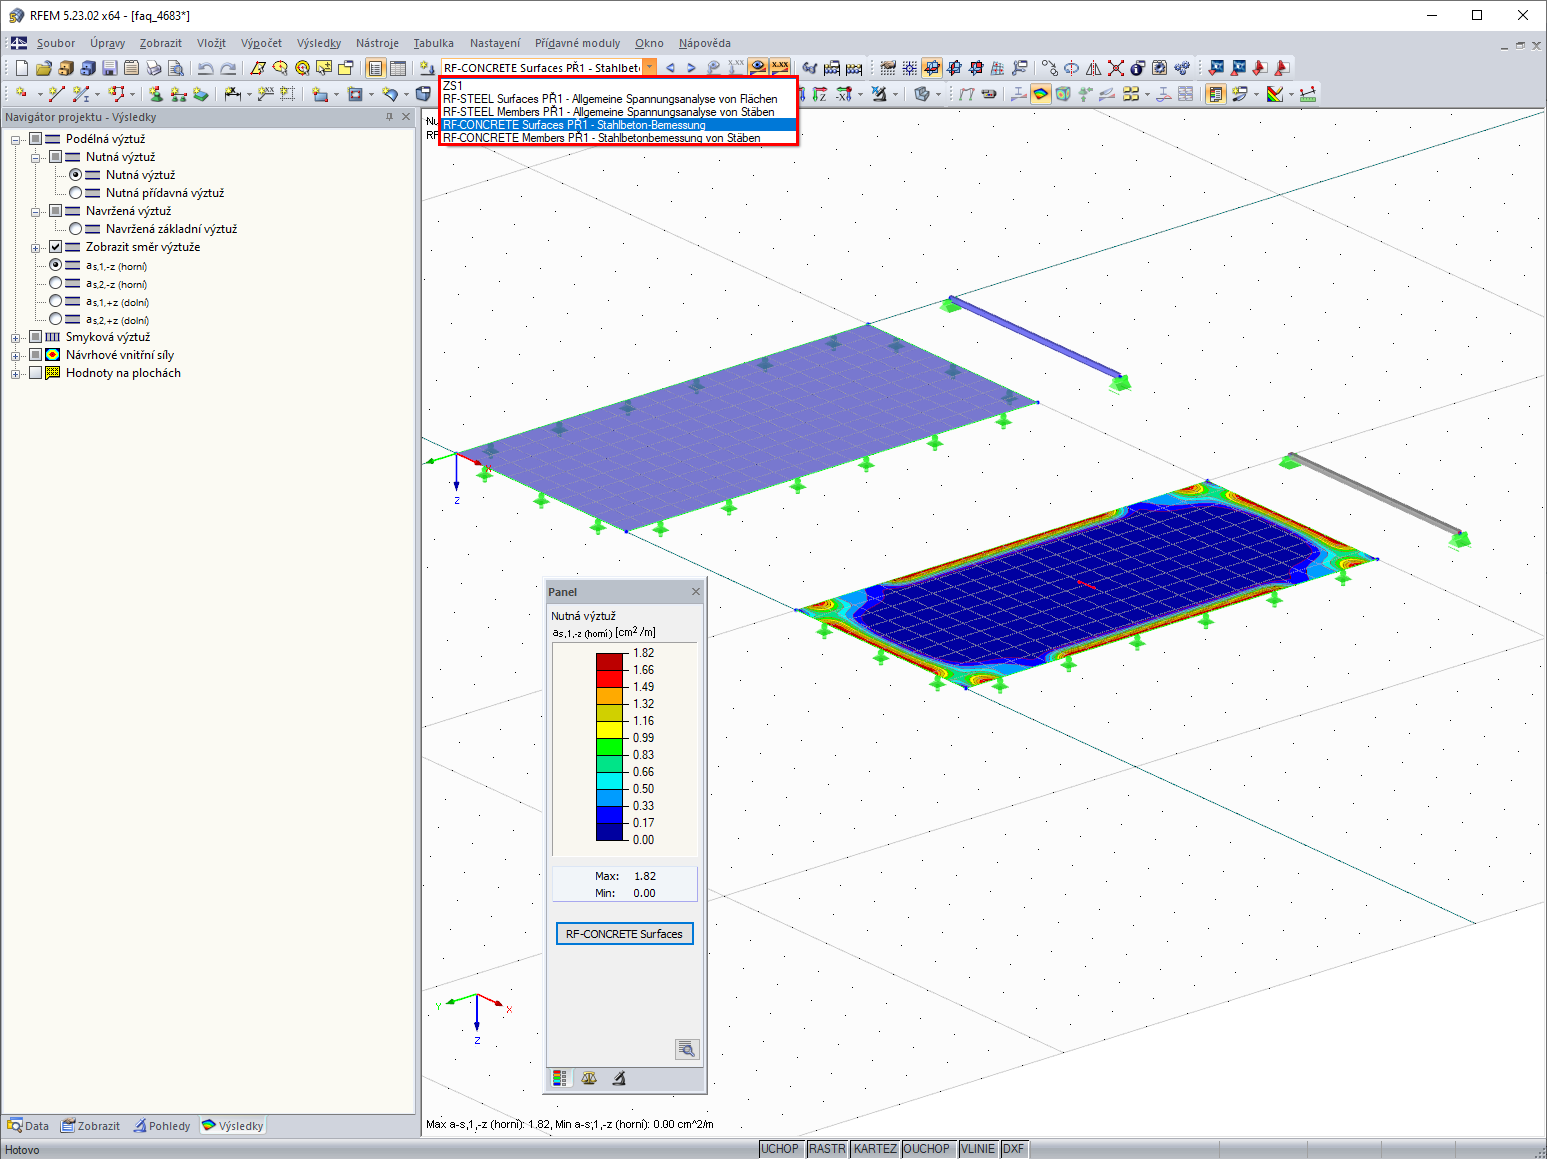Click the Open file folder icon
The height and width of the screenshot is (1159, 1547).
[44, 68]
